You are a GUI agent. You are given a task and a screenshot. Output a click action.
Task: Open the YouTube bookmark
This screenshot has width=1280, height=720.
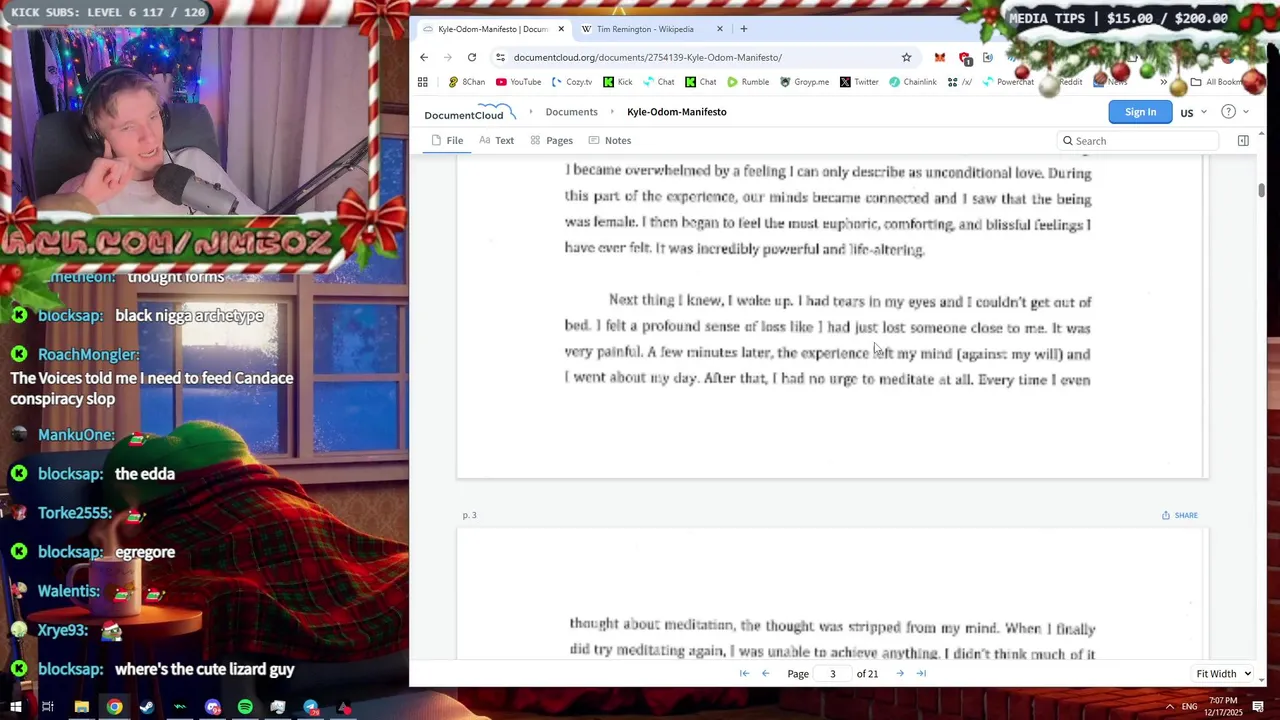pos(519,82)
